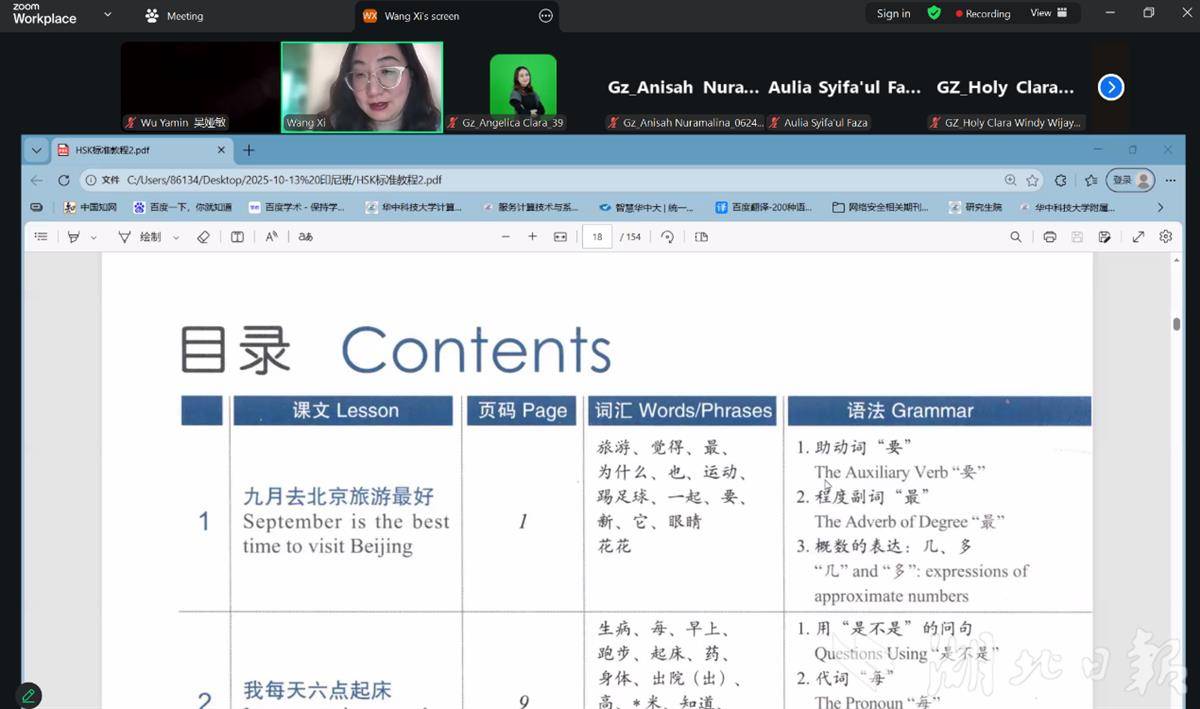Image resolution: width=1200 pixels, height=709 pixels.
Task: Open the View layout menu
Action: [1048, 14]
